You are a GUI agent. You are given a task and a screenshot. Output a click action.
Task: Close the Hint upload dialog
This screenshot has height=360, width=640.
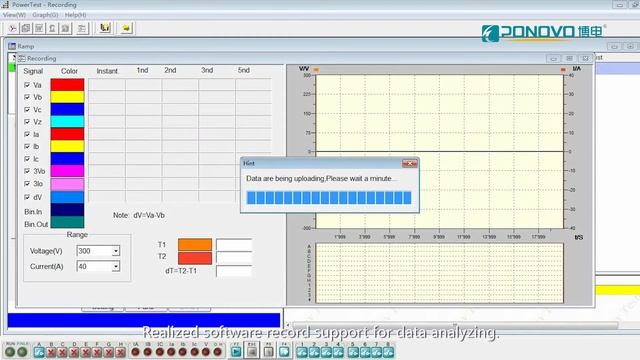[x=409, y=163]
